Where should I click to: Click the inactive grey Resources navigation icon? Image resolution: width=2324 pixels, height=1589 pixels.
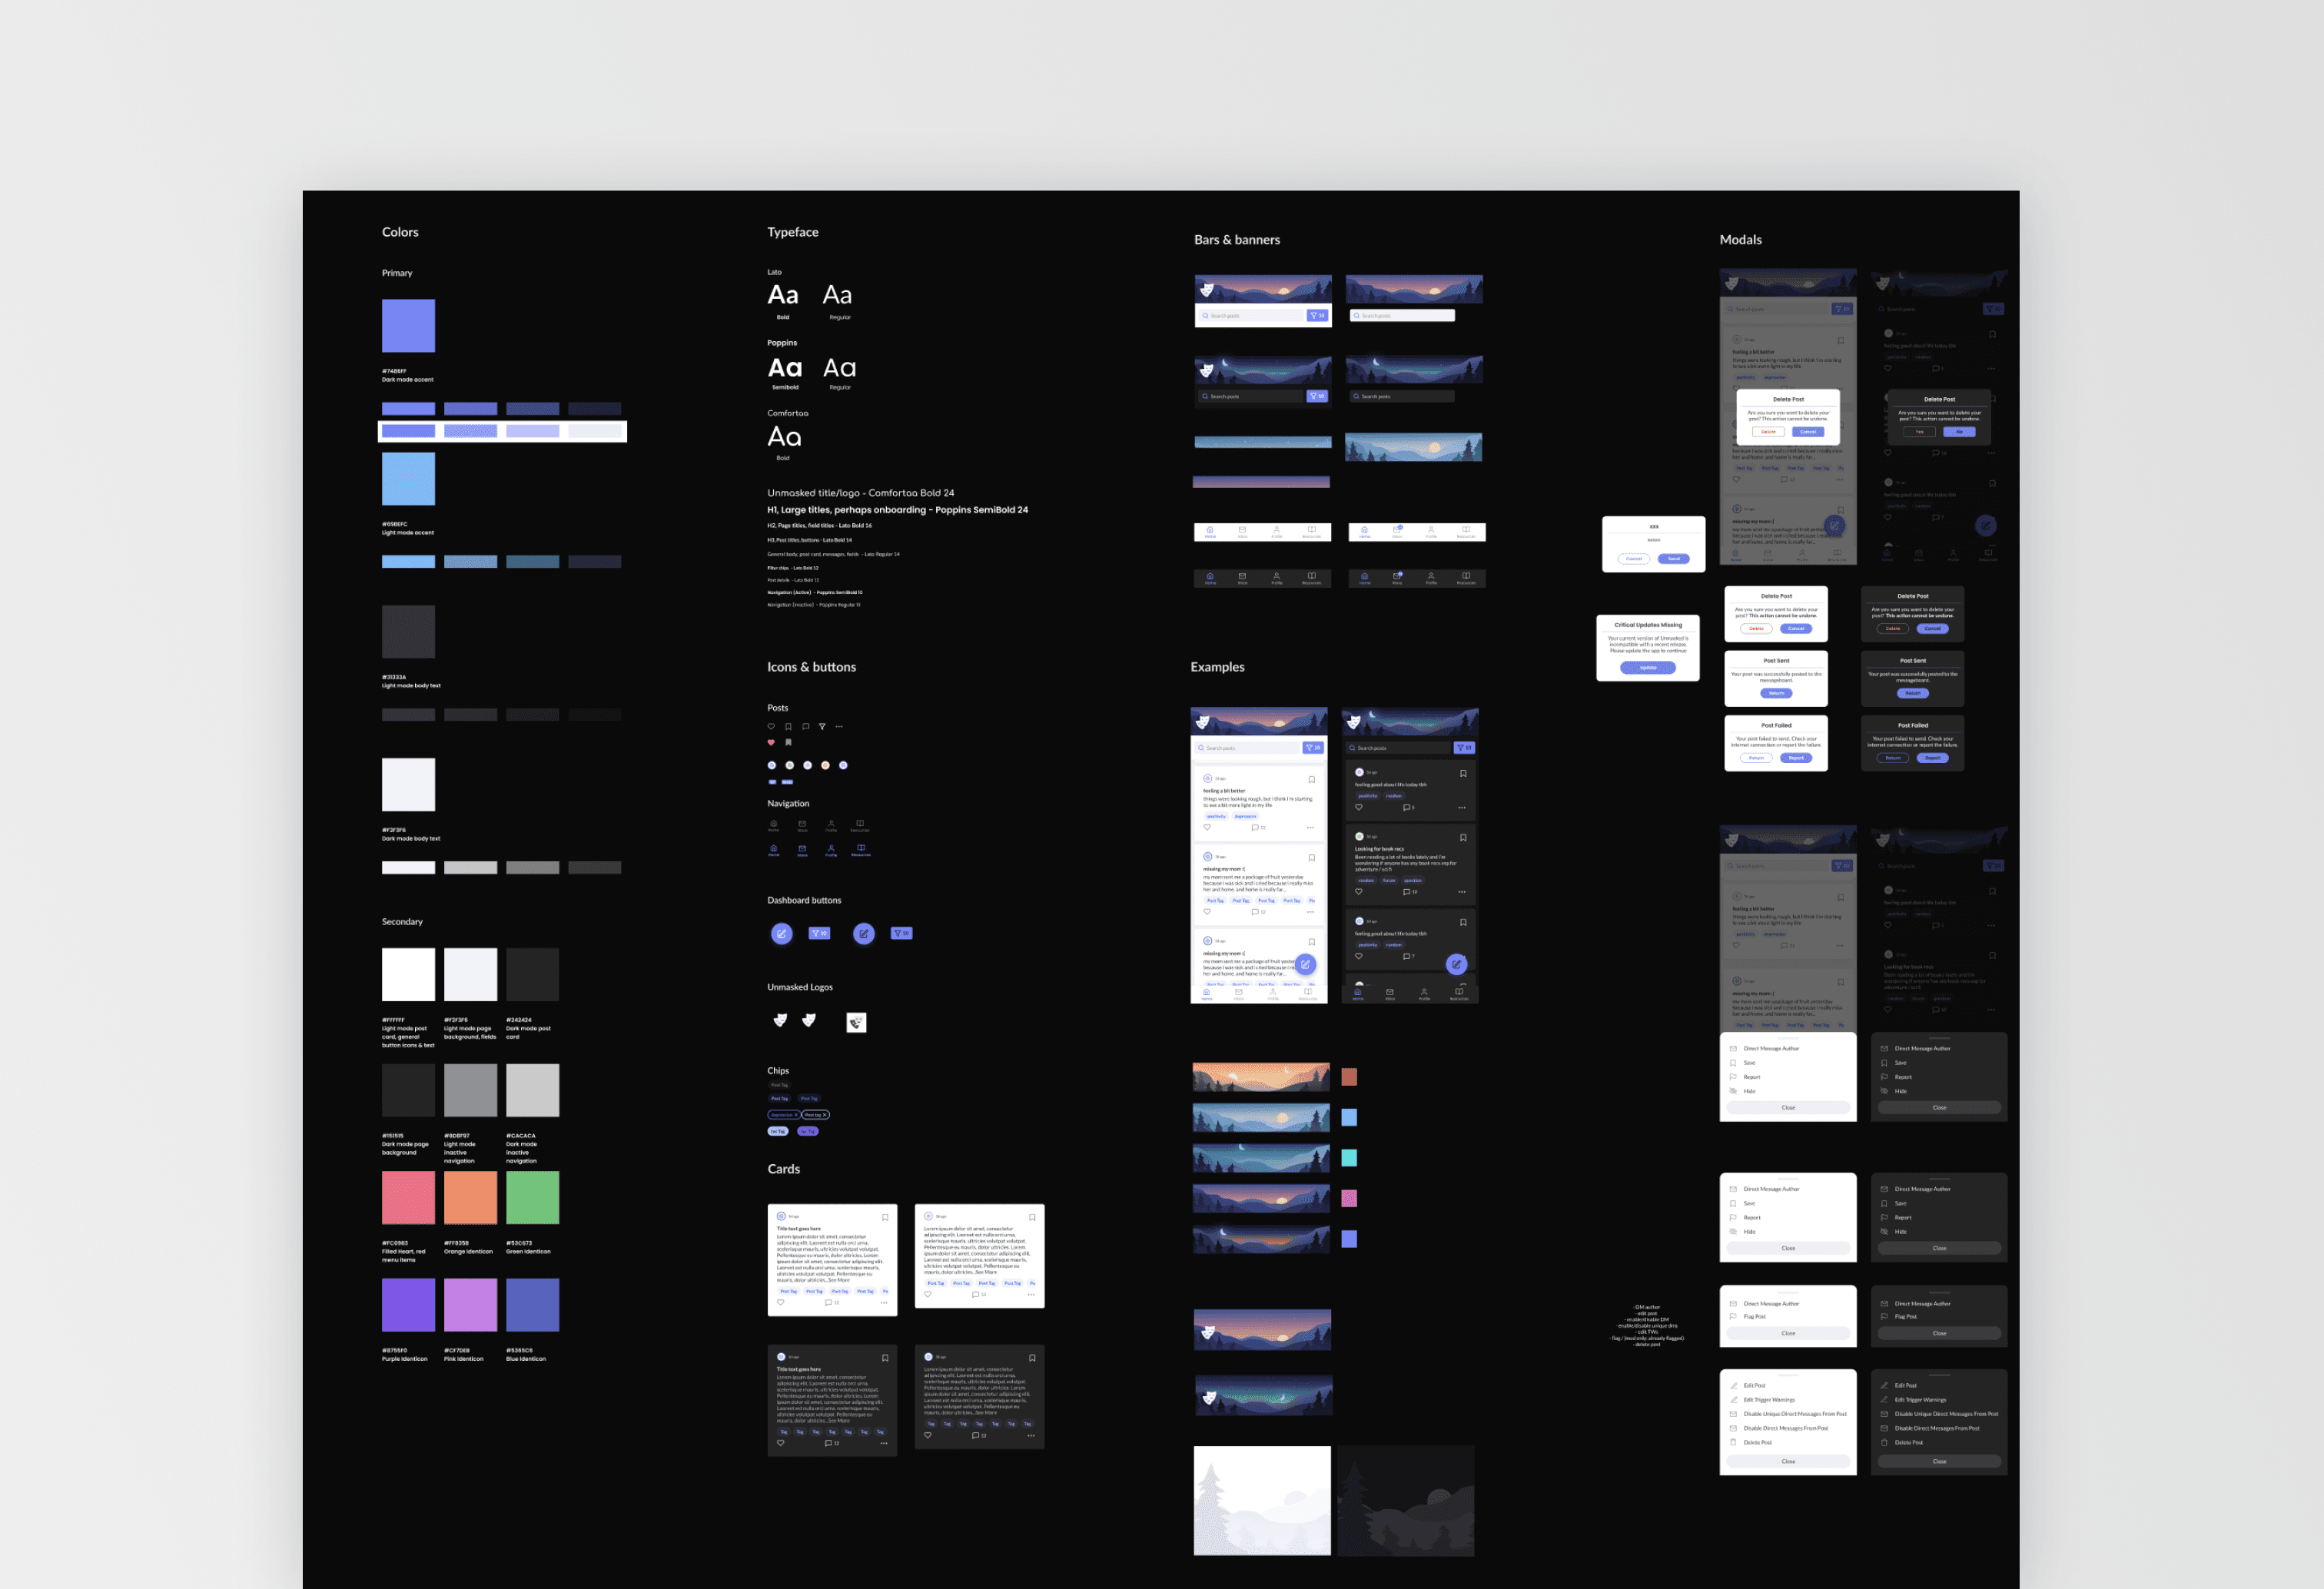coord(860,824)
